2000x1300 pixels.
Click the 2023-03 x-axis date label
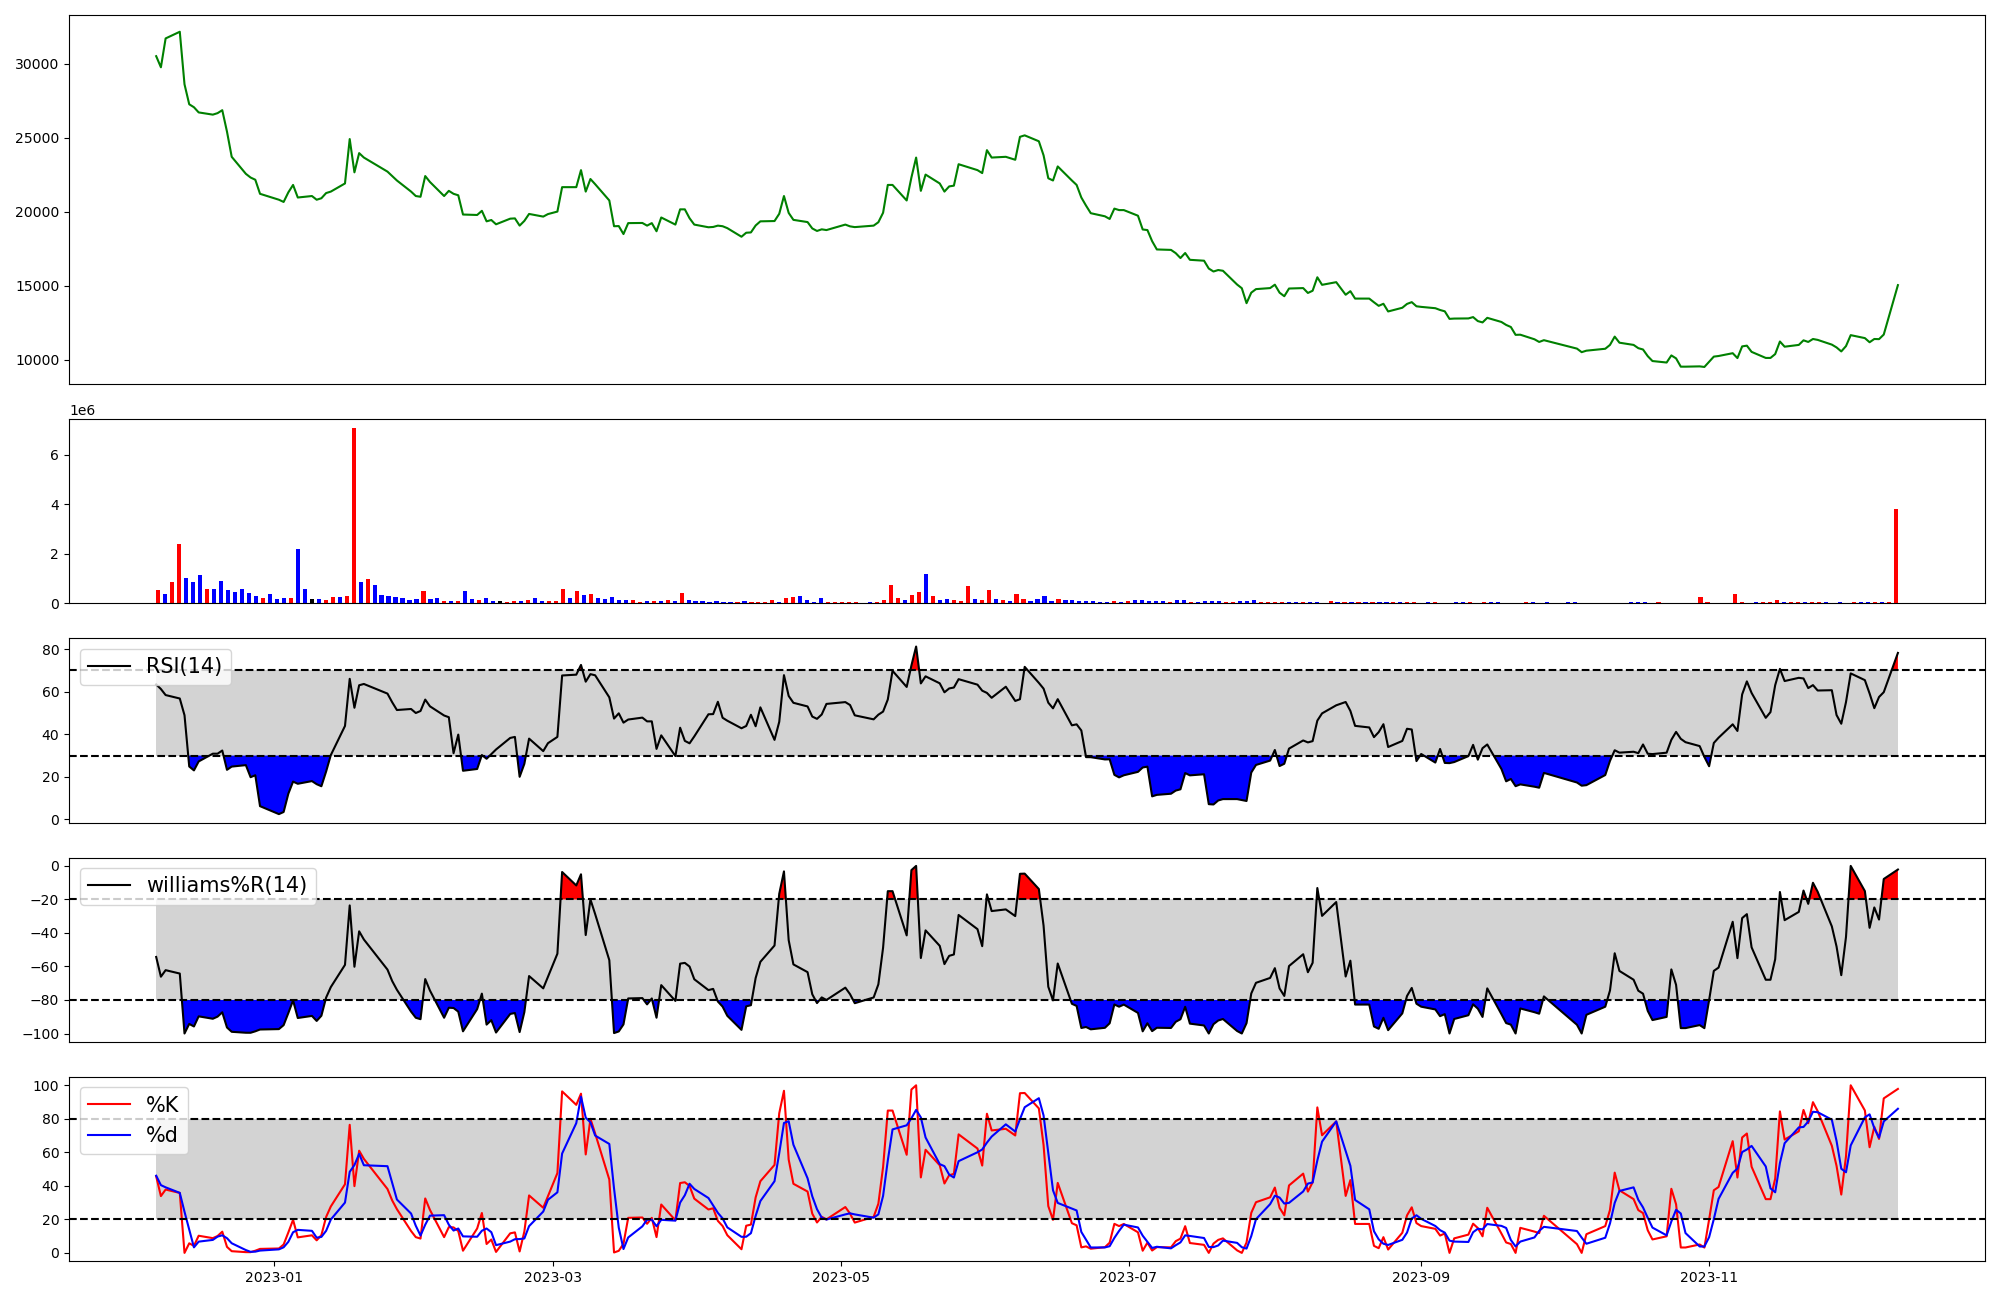click(x=553, y=1277)
